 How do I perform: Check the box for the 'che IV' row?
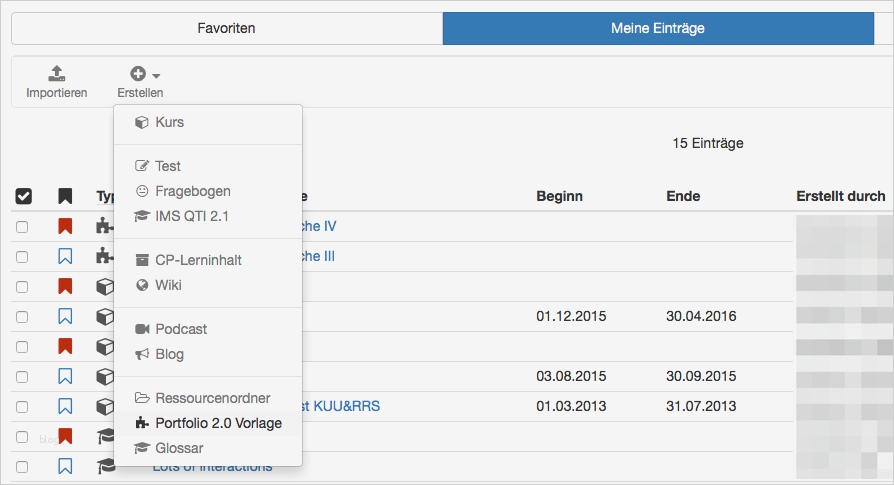tap(22, 227)
